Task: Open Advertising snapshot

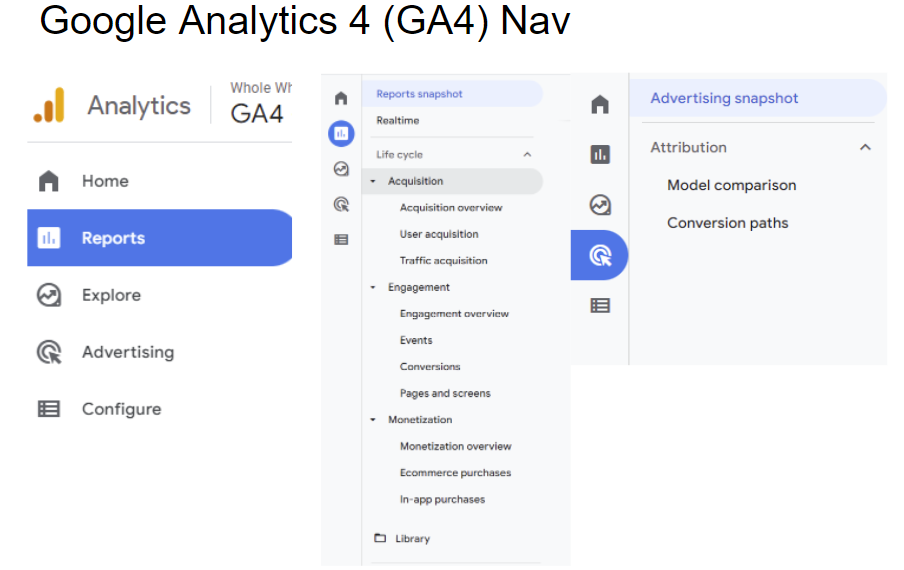Action: pos(758,98)
